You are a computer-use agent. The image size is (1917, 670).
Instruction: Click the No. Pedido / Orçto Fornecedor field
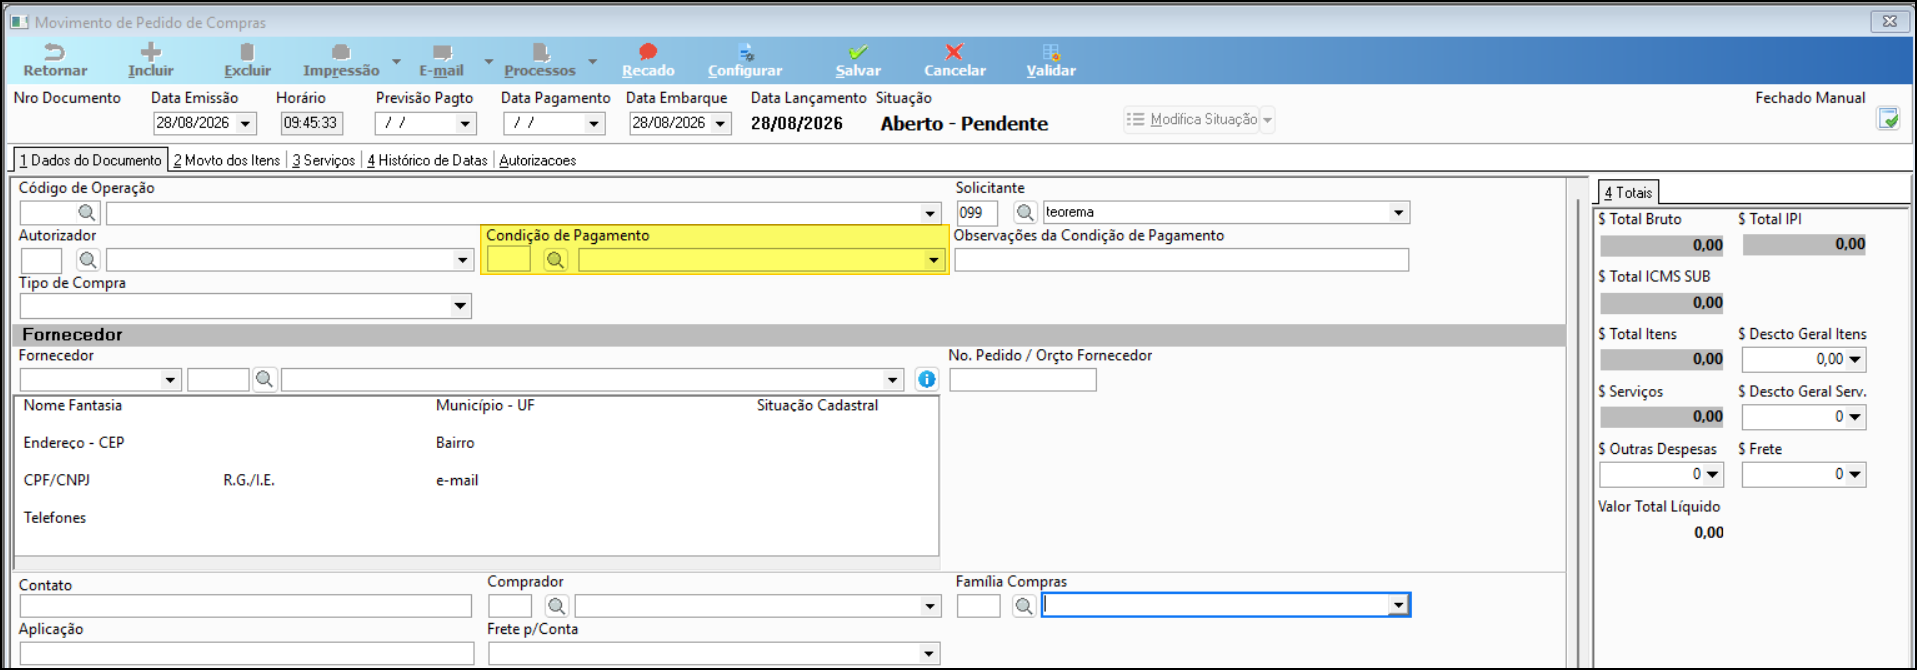1022,379
